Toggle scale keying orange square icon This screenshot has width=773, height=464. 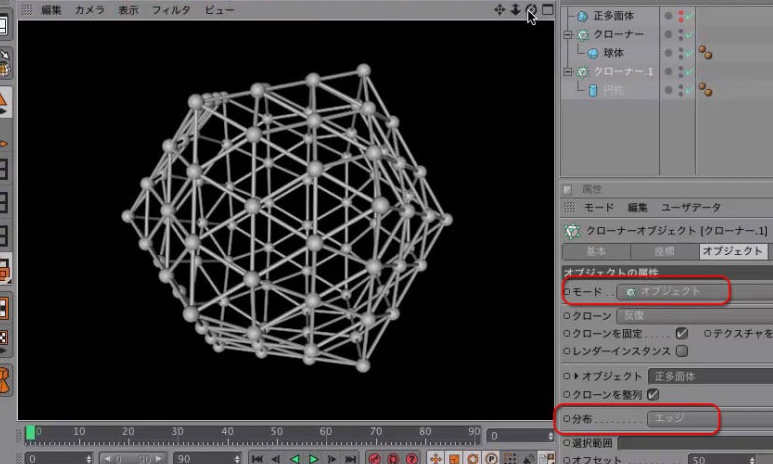coord(454,459)
